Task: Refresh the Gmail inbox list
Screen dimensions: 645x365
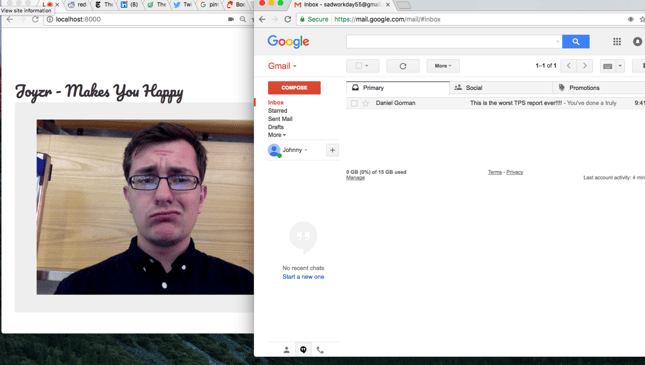Action: pyautogui.click(x=403, y=66)
